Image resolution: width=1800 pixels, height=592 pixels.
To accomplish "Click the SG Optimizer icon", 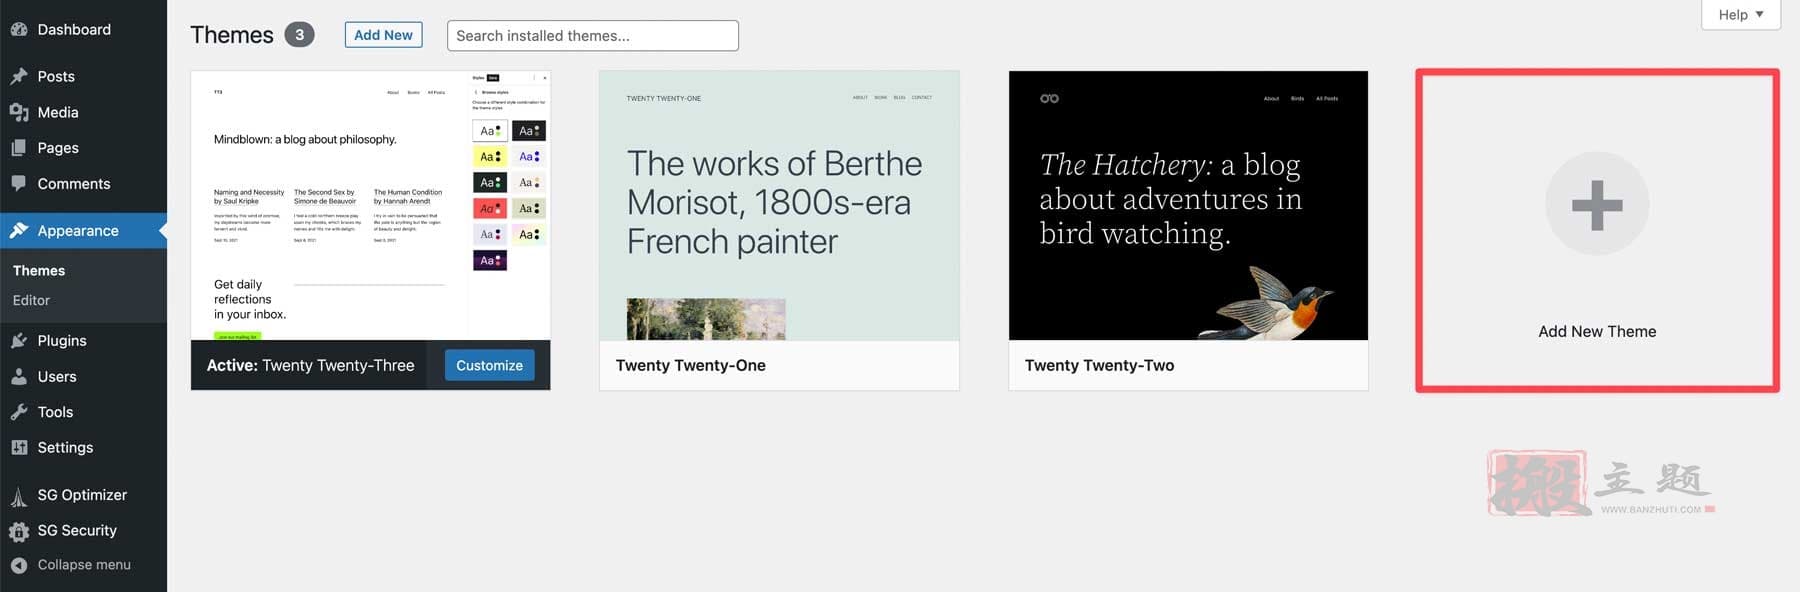I will coord(19,496).
